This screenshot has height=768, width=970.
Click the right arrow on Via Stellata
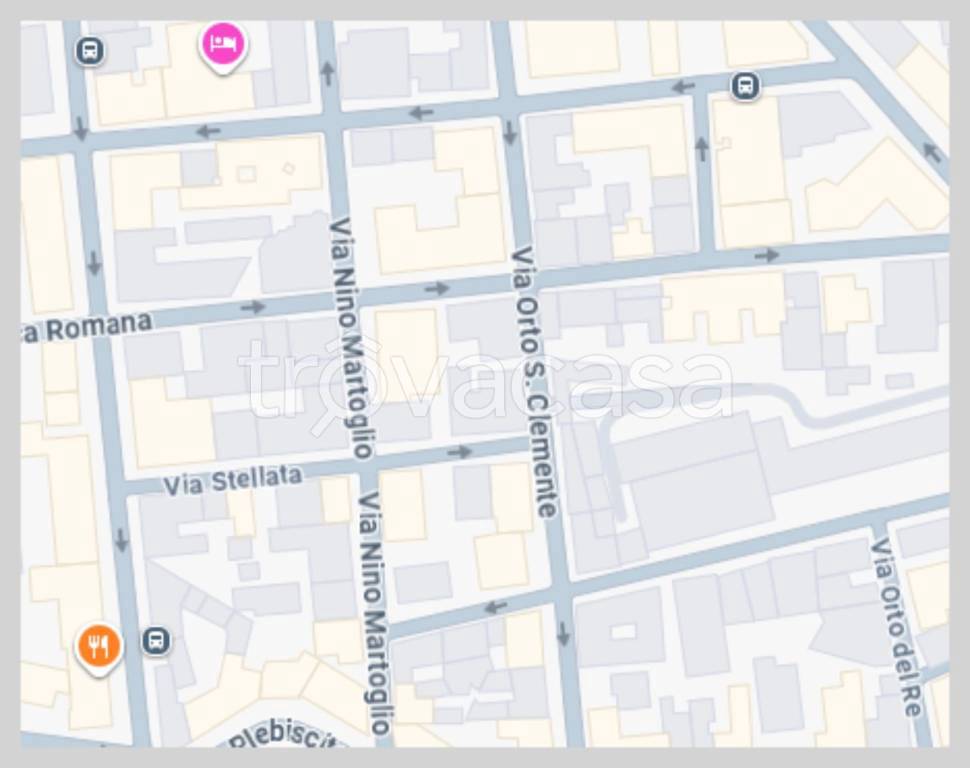pos(460,452)
